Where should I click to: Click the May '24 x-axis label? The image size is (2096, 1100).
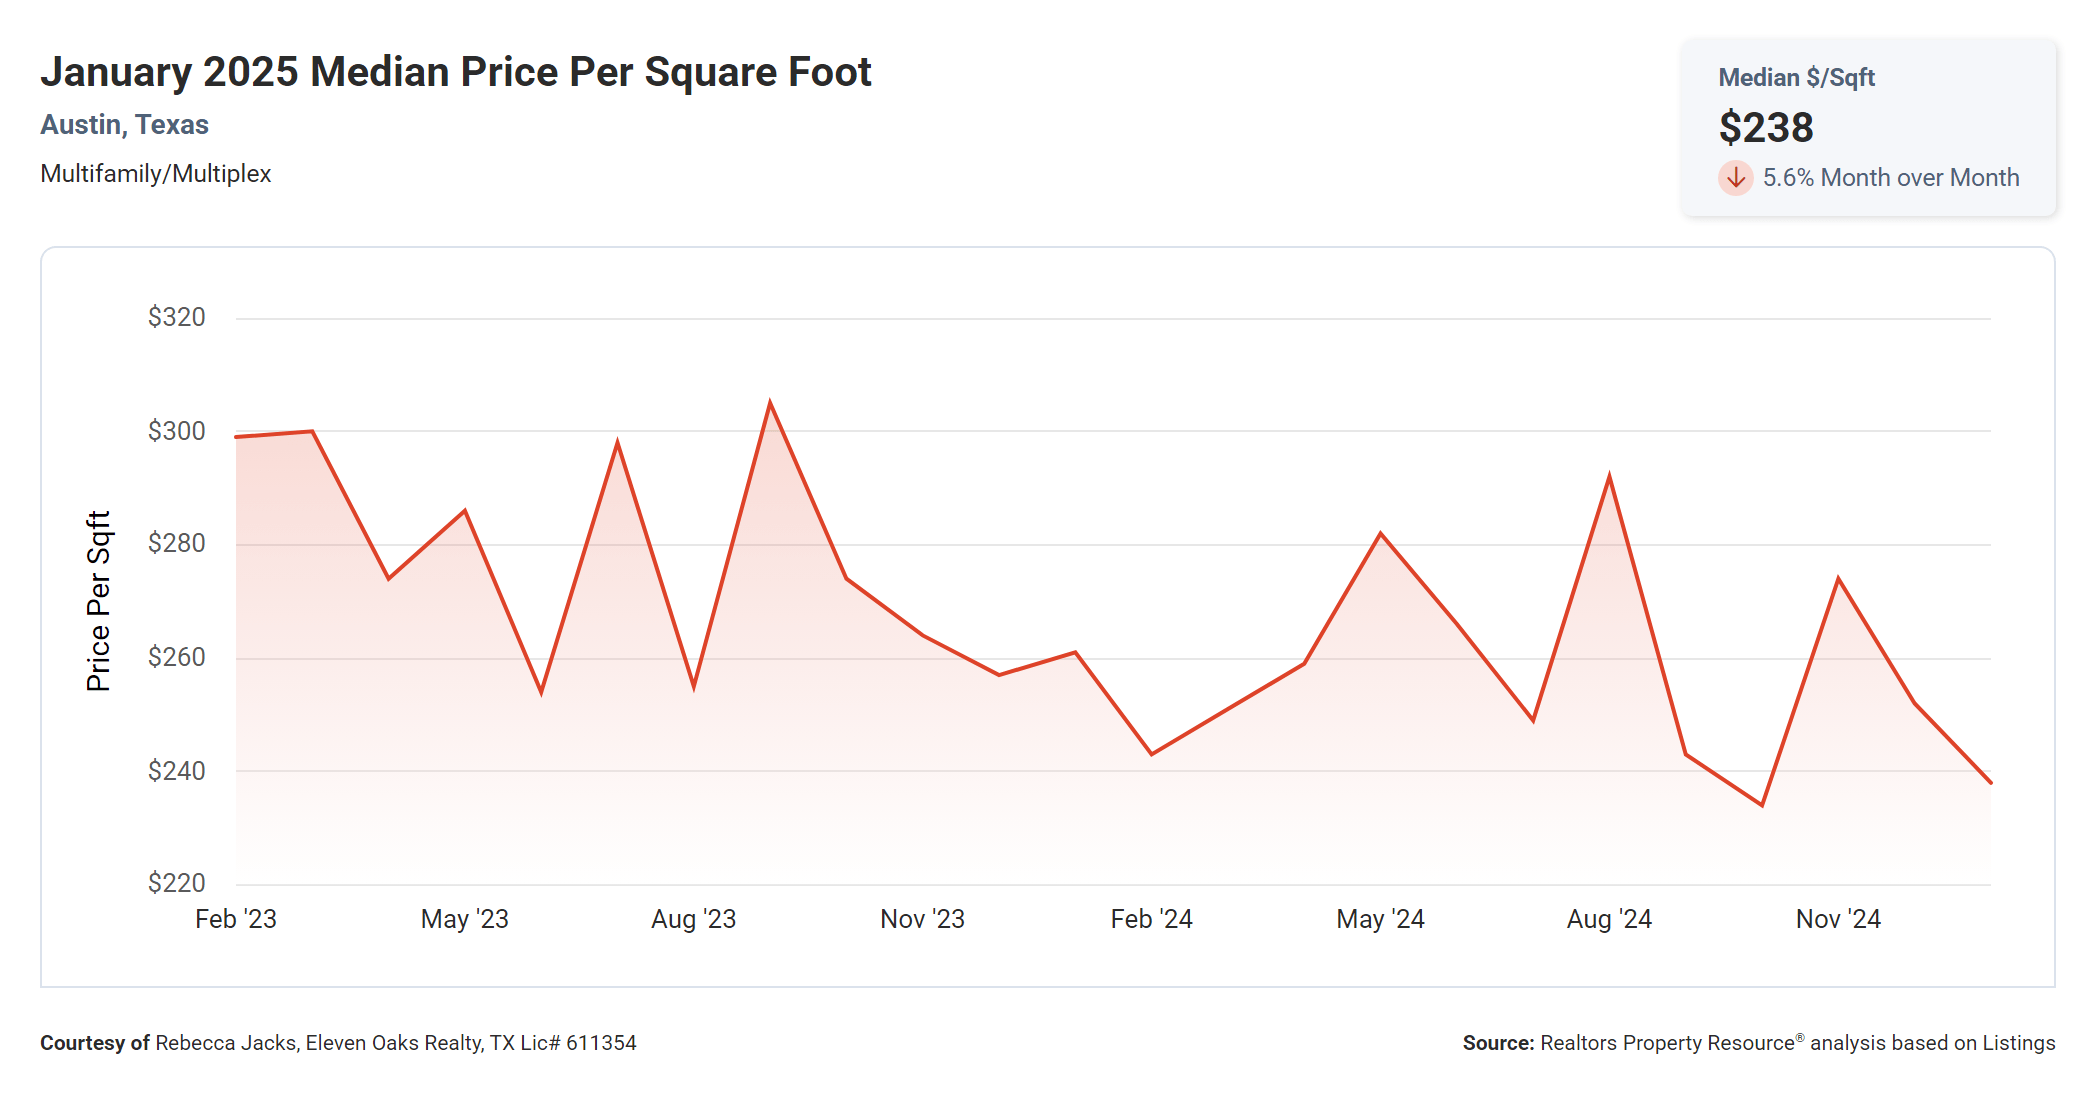(1380, 919)
